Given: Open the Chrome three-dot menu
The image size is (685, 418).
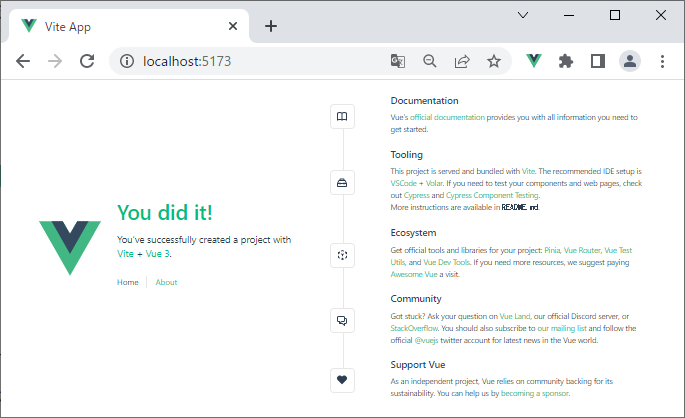Looking at the screenshot, I should (662, 61).
